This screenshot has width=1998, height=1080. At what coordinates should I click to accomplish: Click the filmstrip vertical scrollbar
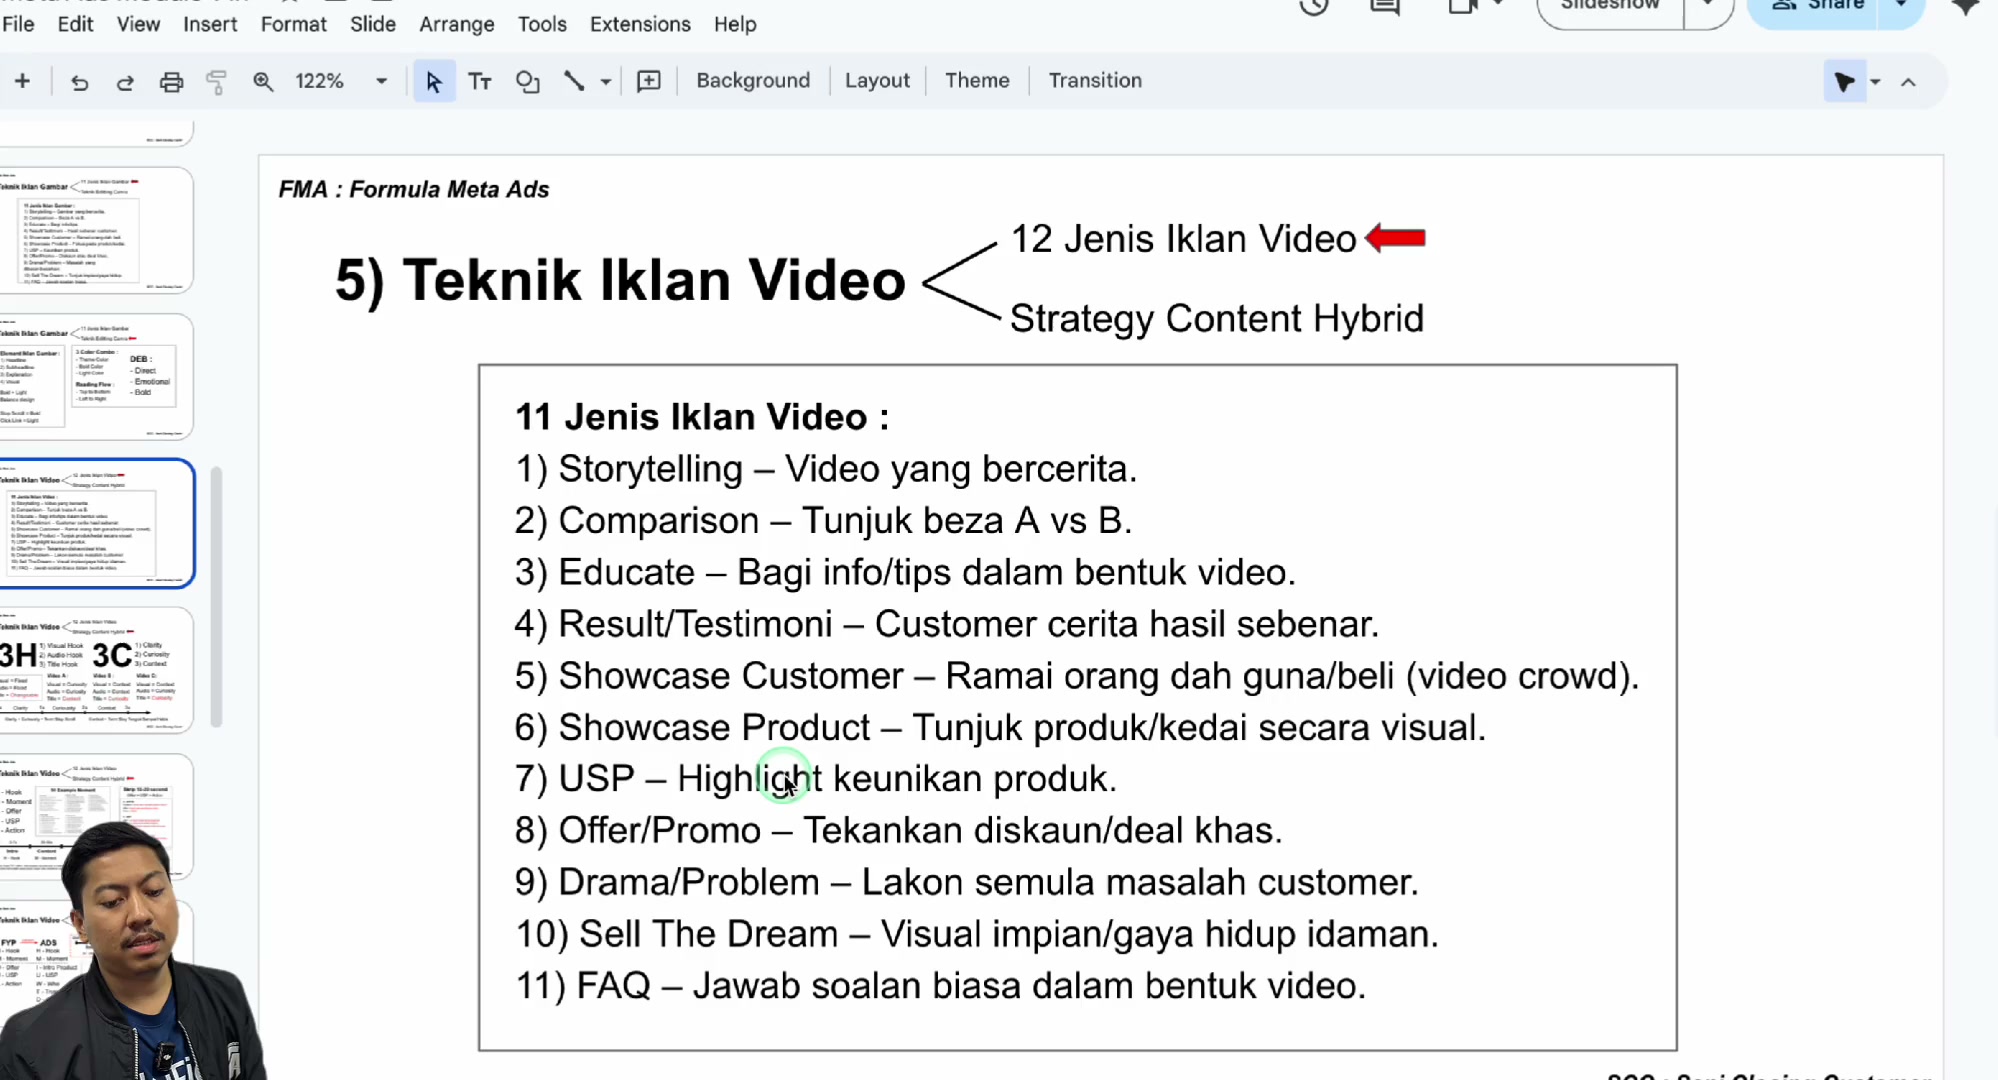pyautogui.click(x=216, y=597)
